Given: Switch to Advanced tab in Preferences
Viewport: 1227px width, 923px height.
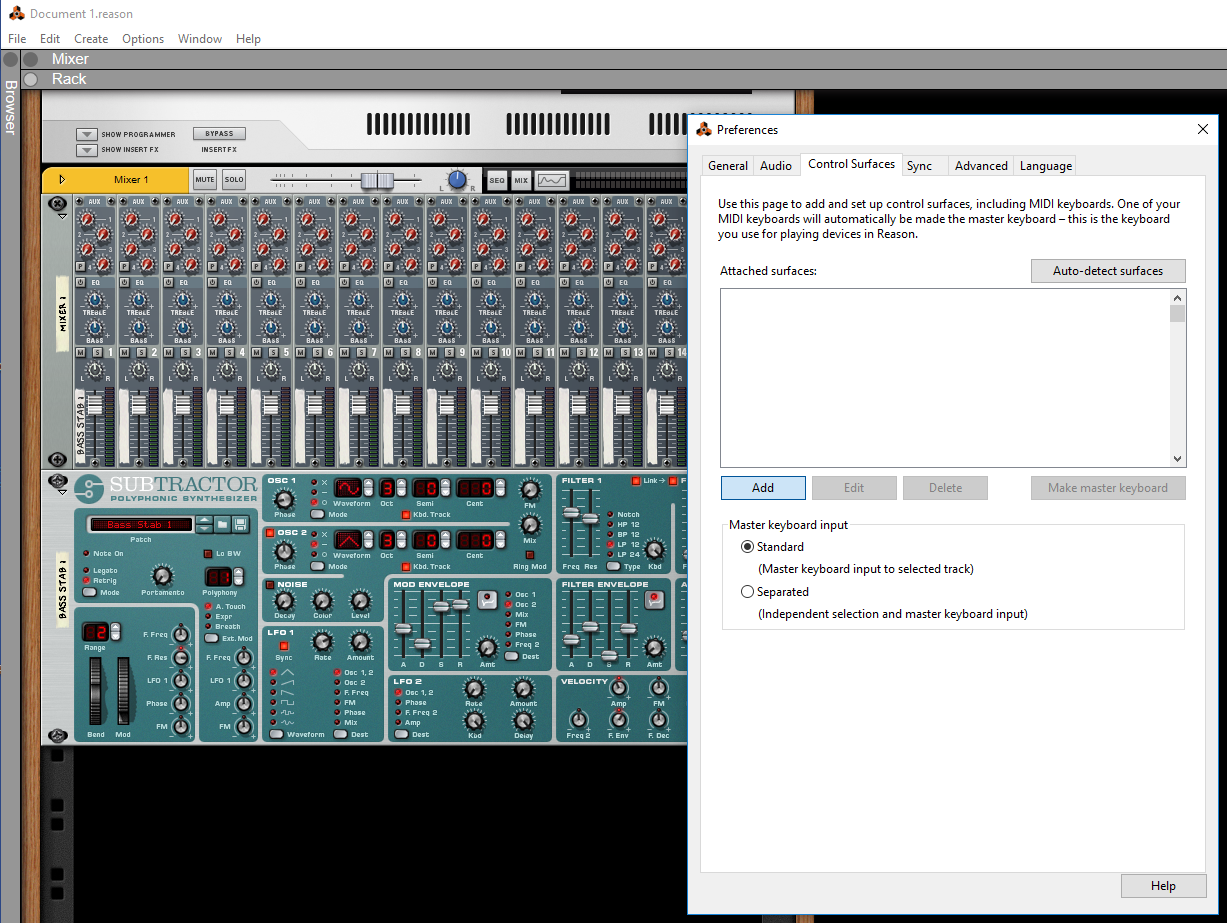Looking at the screenshot, I should click(x=981, y=166).
